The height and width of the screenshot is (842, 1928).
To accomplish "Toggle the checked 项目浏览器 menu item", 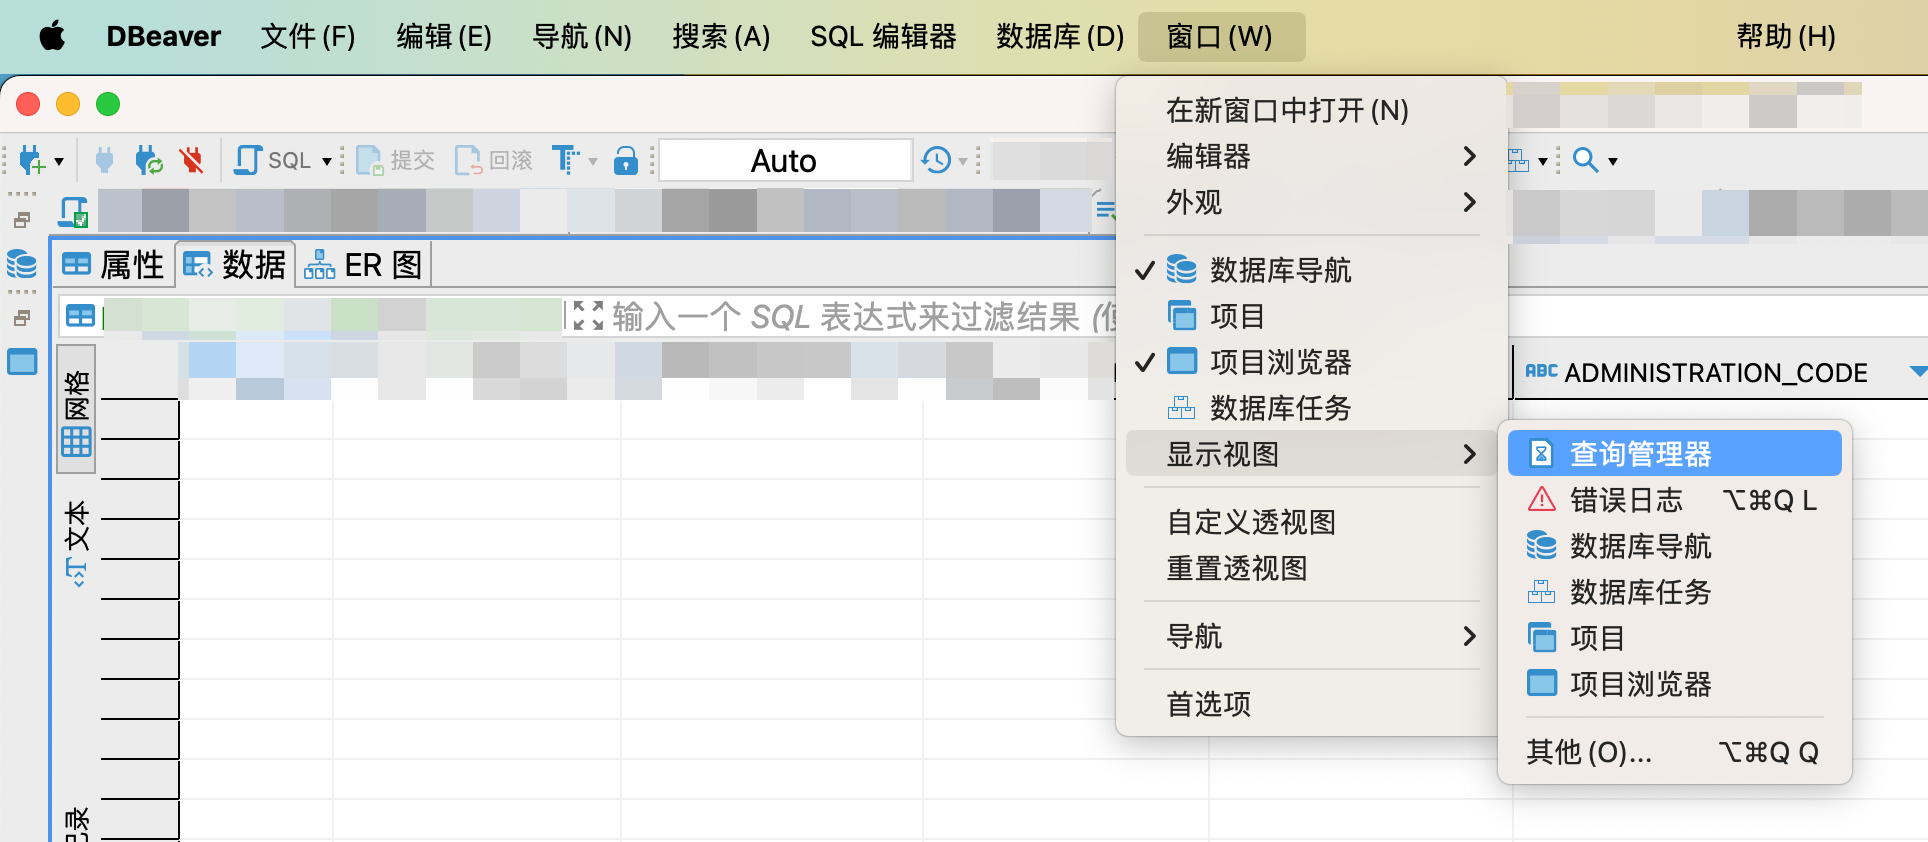I will click(x=1280, y=362).
